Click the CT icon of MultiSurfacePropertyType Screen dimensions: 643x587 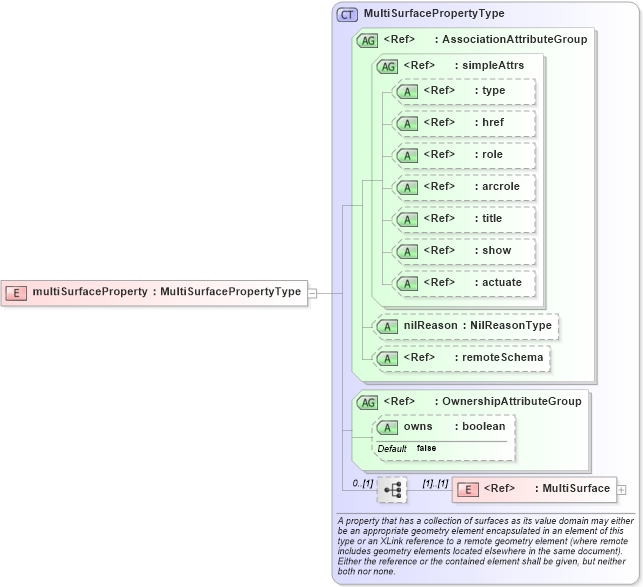(347, 15)
